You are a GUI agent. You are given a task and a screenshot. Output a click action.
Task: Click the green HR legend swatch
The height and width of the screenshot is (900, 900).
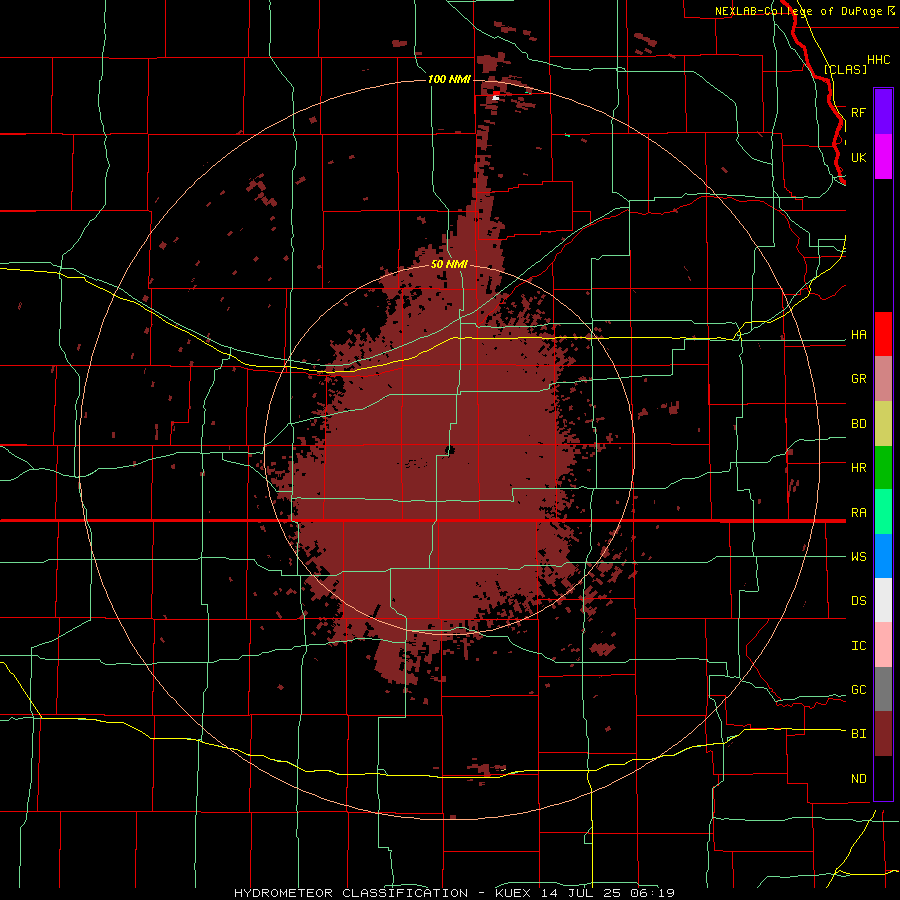tap(883, 468)
